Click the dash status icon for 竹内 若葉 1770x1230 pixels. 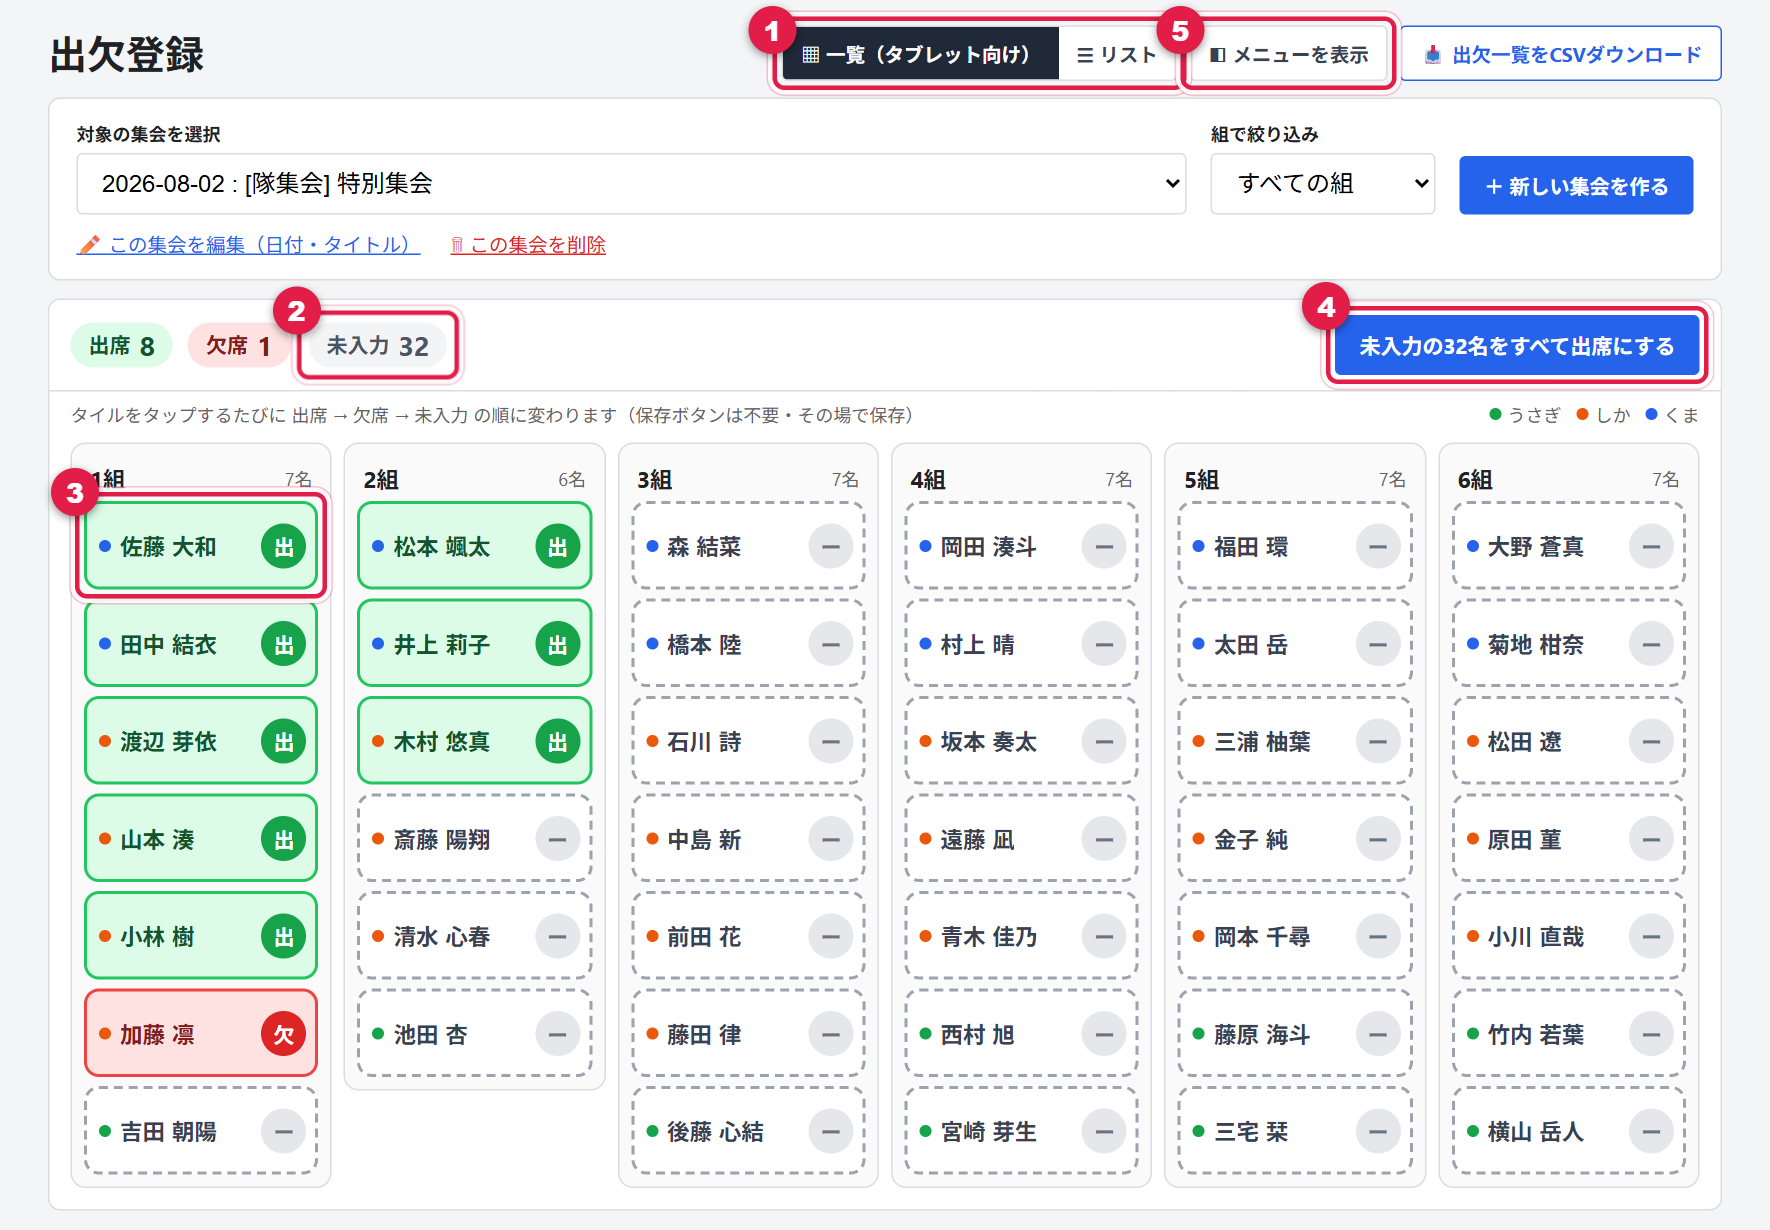click(x=1651, y=1034)
